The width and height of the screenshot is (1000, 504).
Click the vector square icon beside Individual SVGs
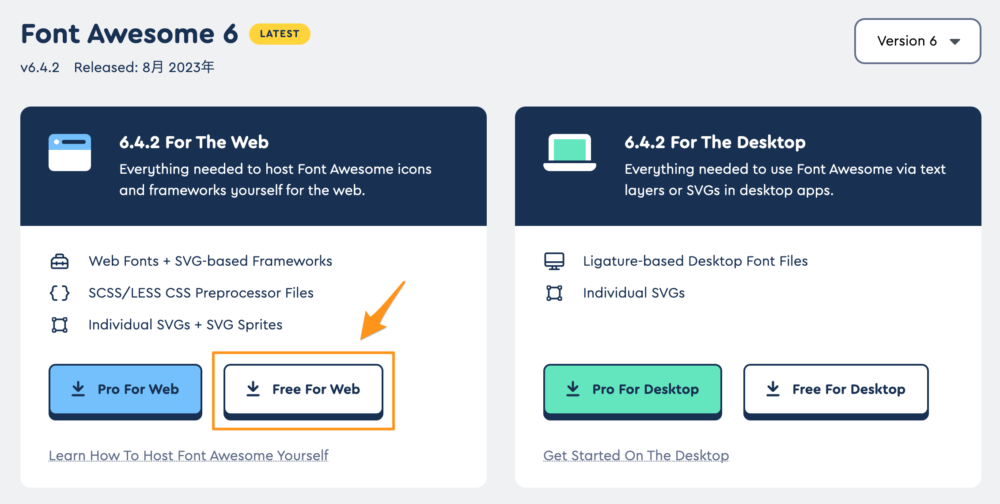coord(554,293)
